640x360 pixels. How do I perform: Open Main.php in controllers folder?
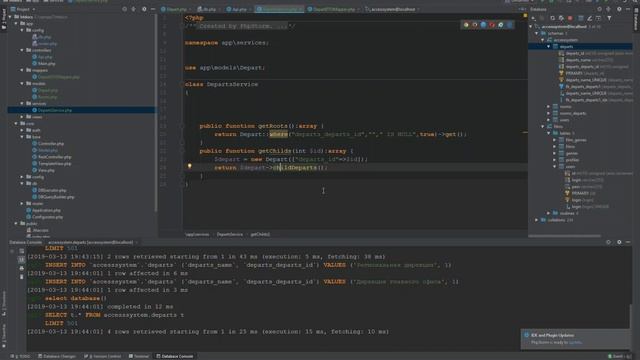[x=46, y=64]
